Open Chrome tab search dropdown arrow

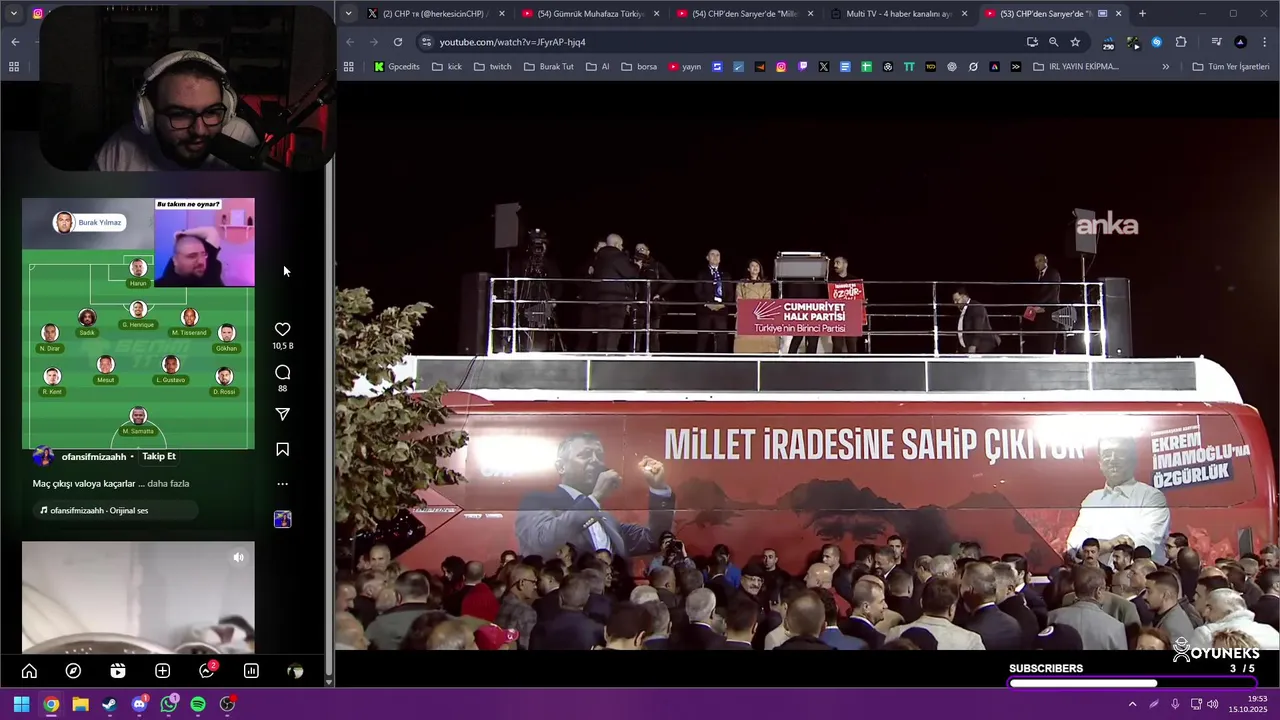[x=348, y=14]
